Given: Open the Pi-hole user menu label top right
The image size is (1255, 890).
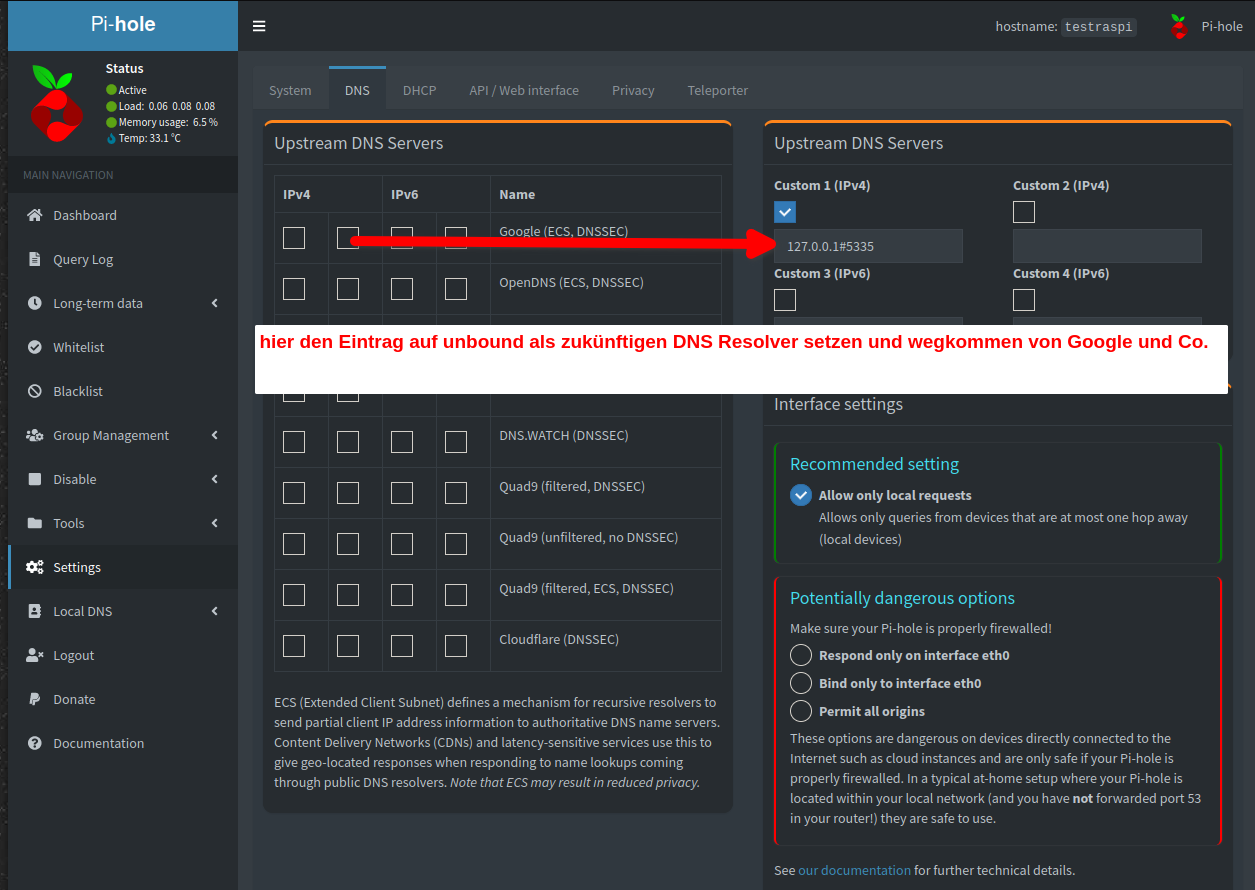Looking at the screenshot, I should (x=1222, y=27).
